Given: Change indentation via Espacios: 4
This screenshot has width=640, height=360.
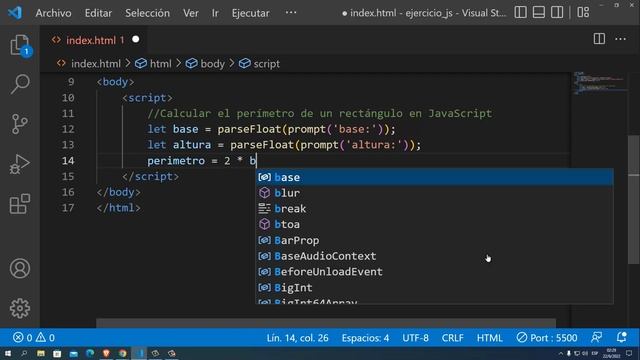Looking at the screenshot, I should click(x=365, y=338).
